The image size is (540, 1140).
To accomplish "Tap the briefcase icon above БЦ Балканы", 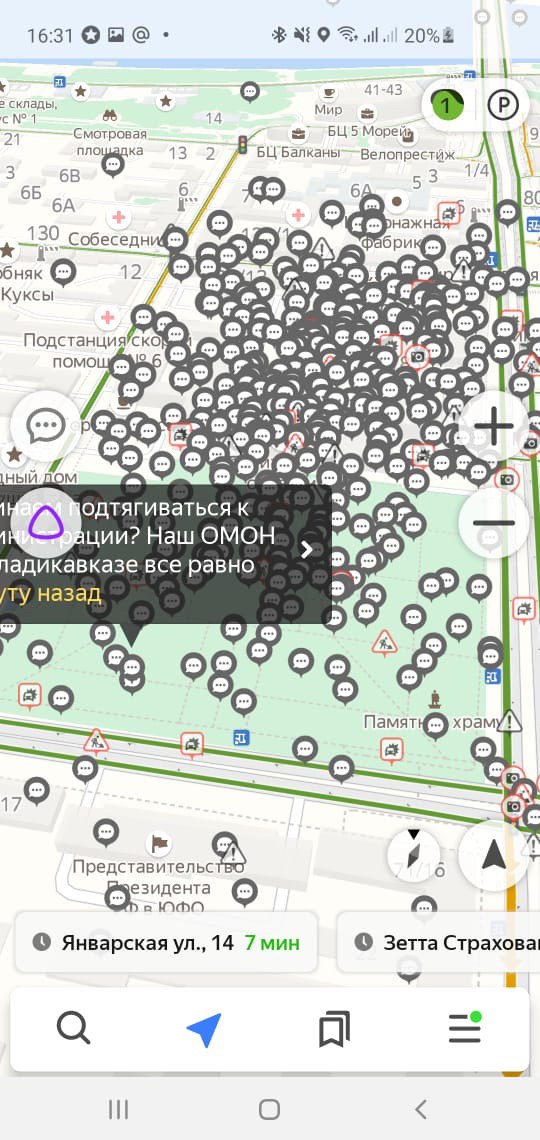I will coord(298,135).
